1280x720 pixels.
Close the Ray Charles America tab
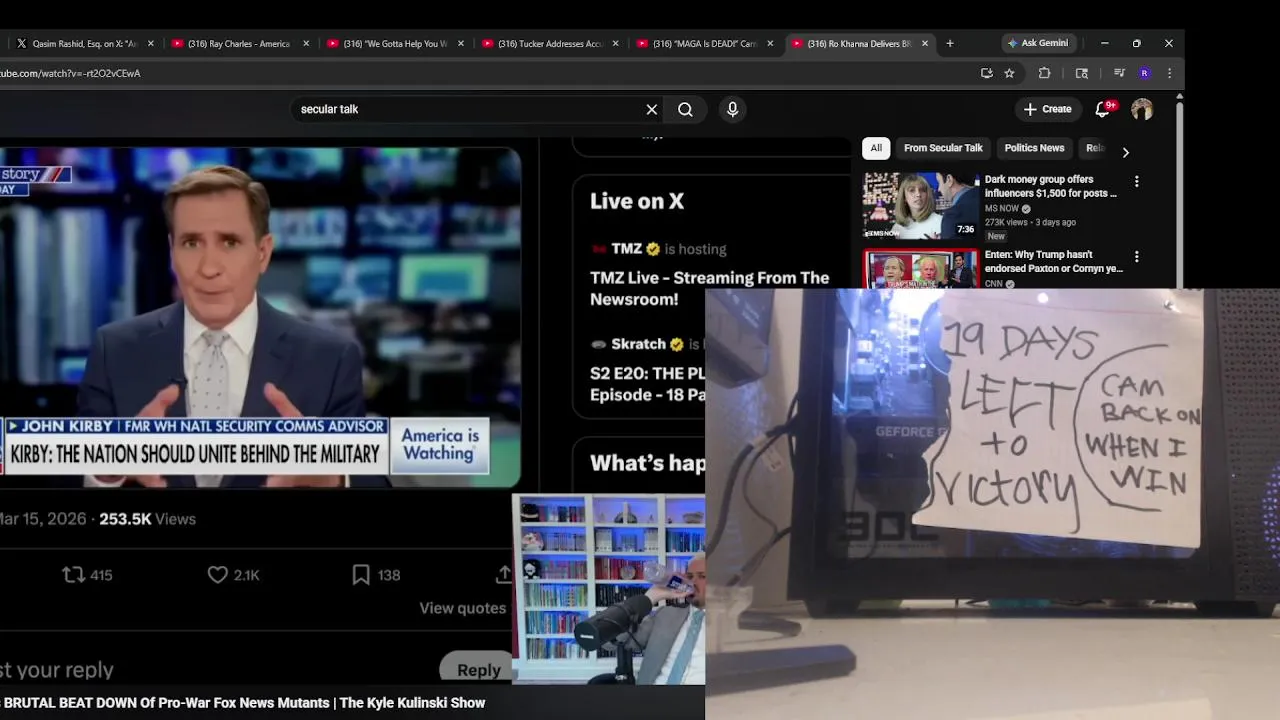pyautogui.click(x=306, y=43)
